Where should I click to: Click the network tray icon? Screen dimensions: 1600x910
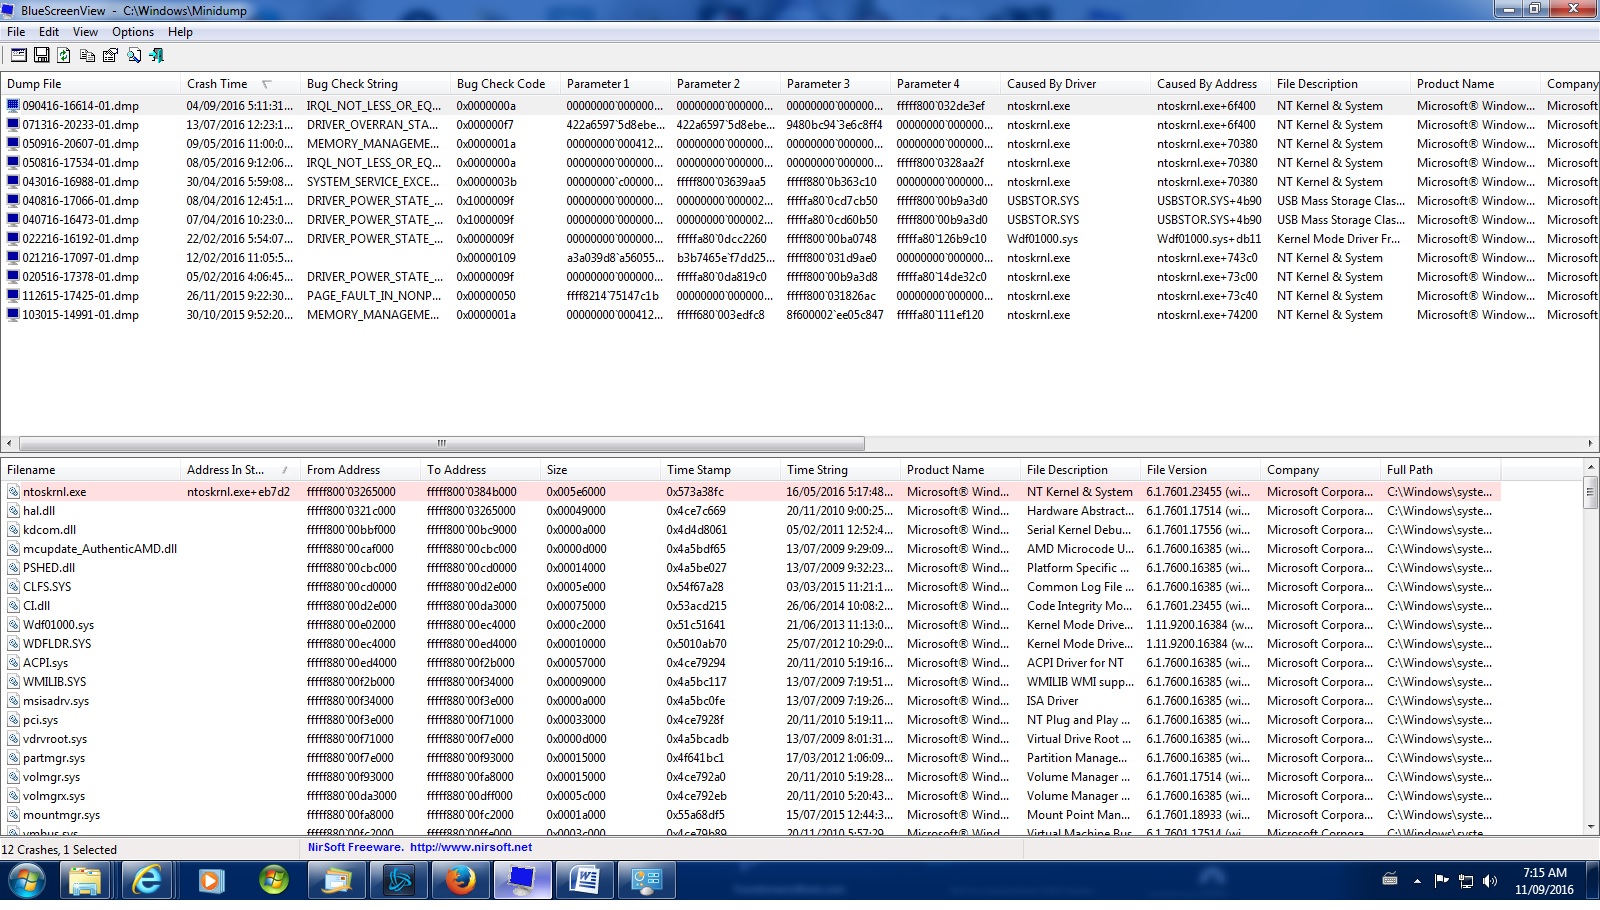pos(1466,881)
